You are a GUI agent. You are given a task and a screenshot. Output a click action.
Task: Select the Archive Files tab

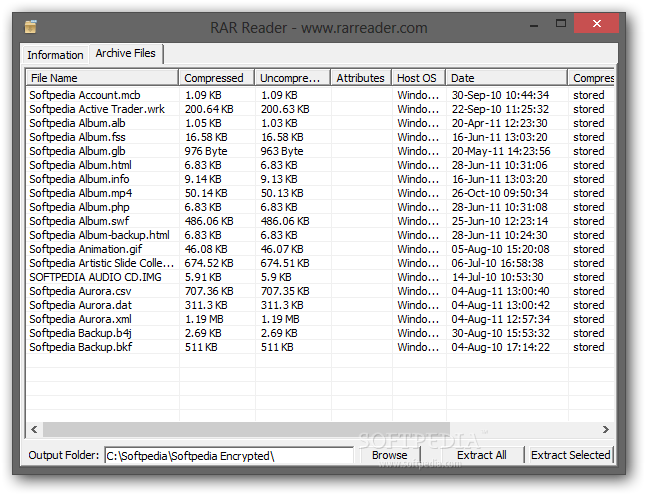click(126, 54)
